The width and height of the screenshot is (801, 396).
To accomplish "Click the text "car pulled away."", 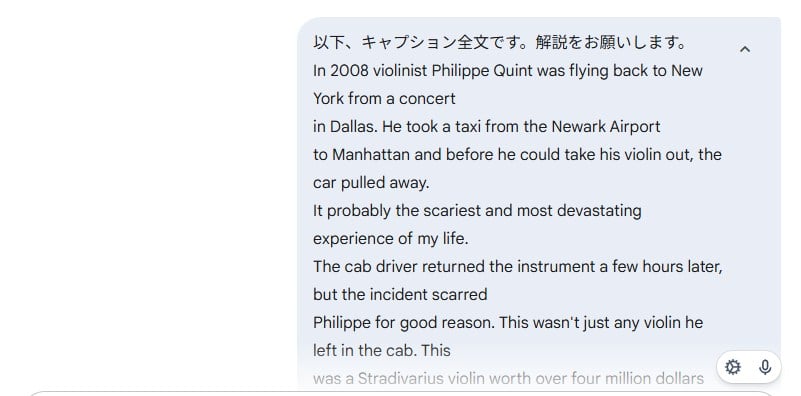I will click(371, 183).
